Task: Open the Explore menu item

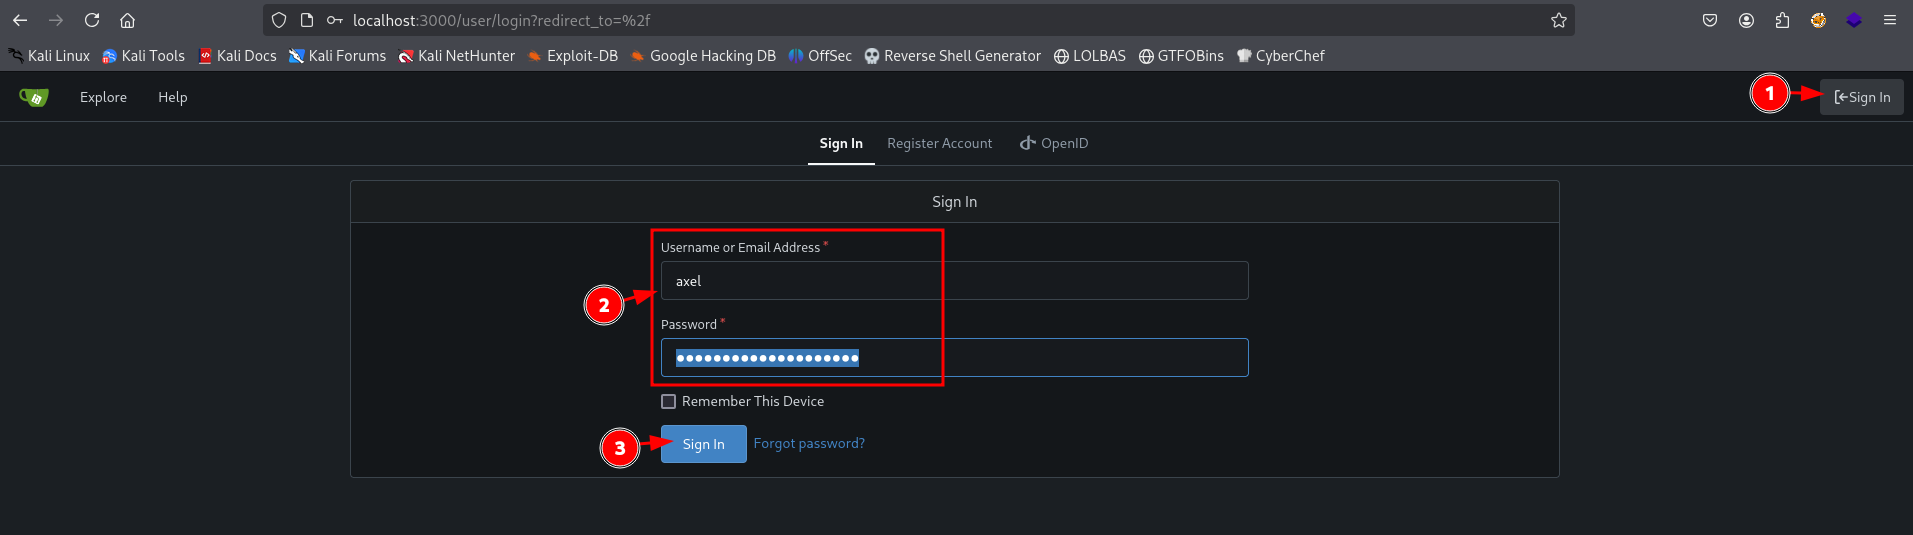Action: pos(103,97)
